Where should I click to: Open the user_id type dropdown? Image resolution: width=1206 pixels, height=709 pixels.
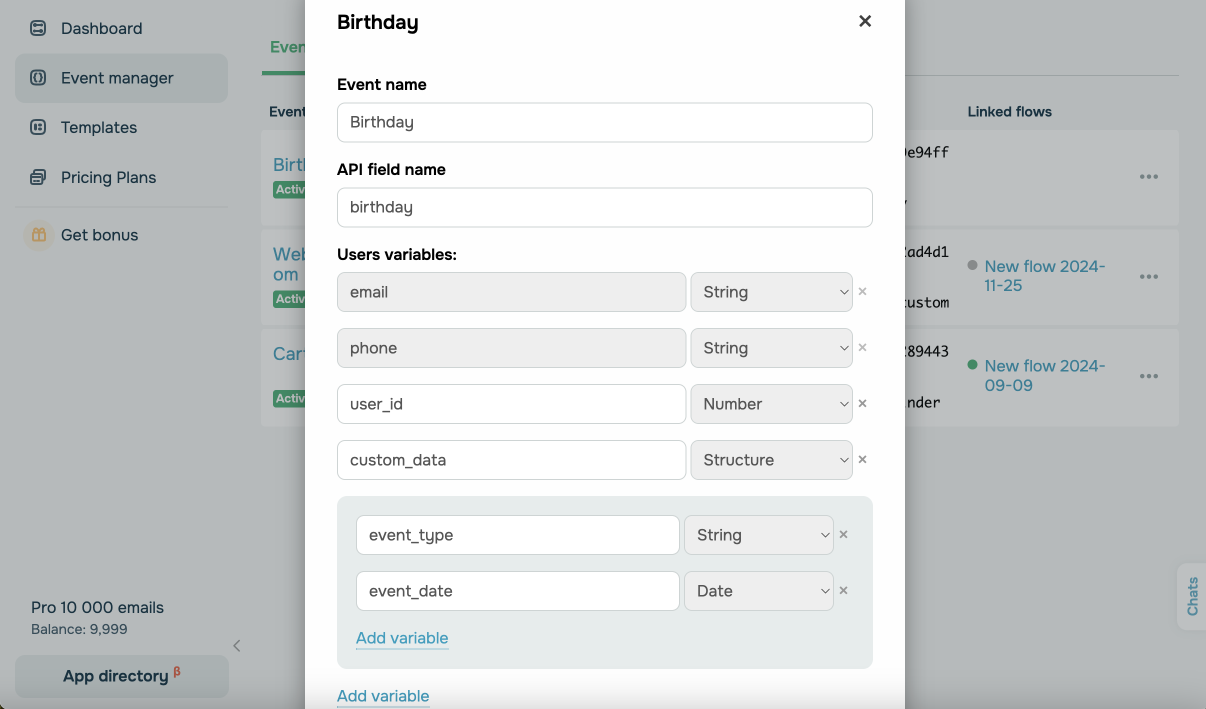(x=771, y=404)
